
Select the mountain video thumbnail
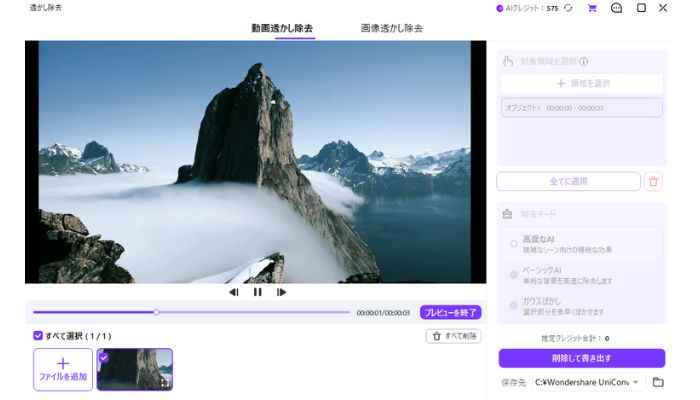coord(135,370)
